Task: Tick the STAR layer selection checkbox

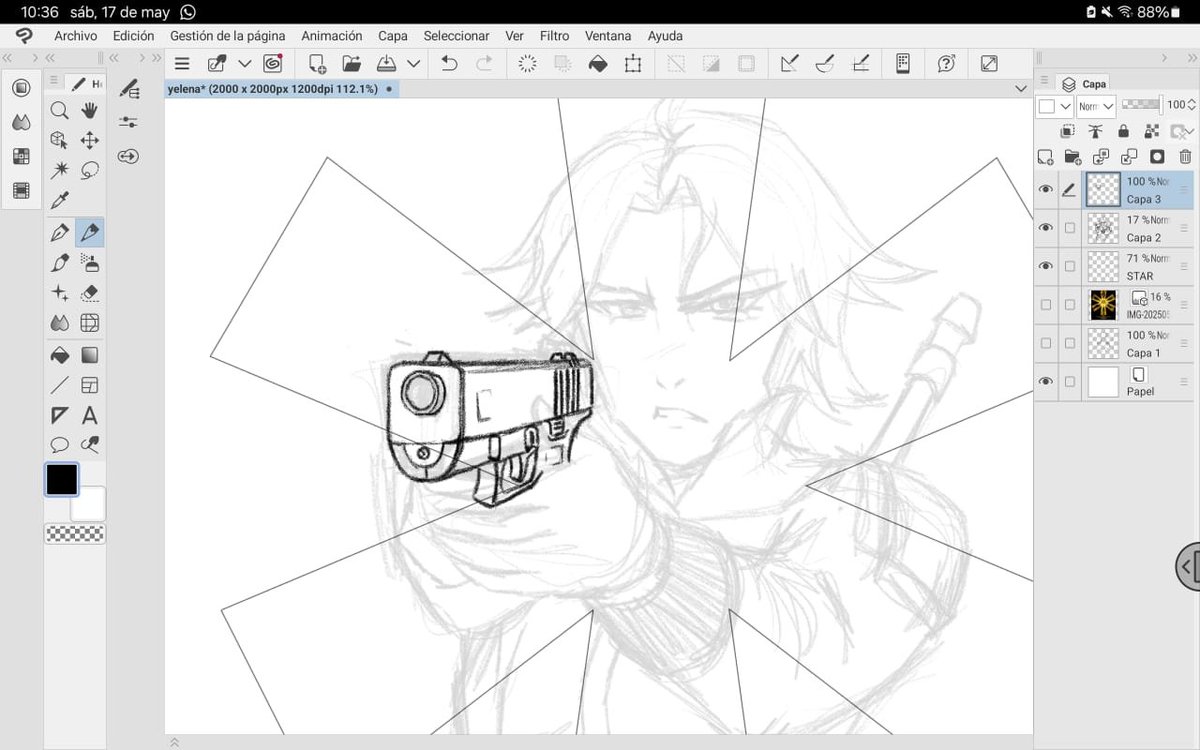Action: (x=1070, y=266)
